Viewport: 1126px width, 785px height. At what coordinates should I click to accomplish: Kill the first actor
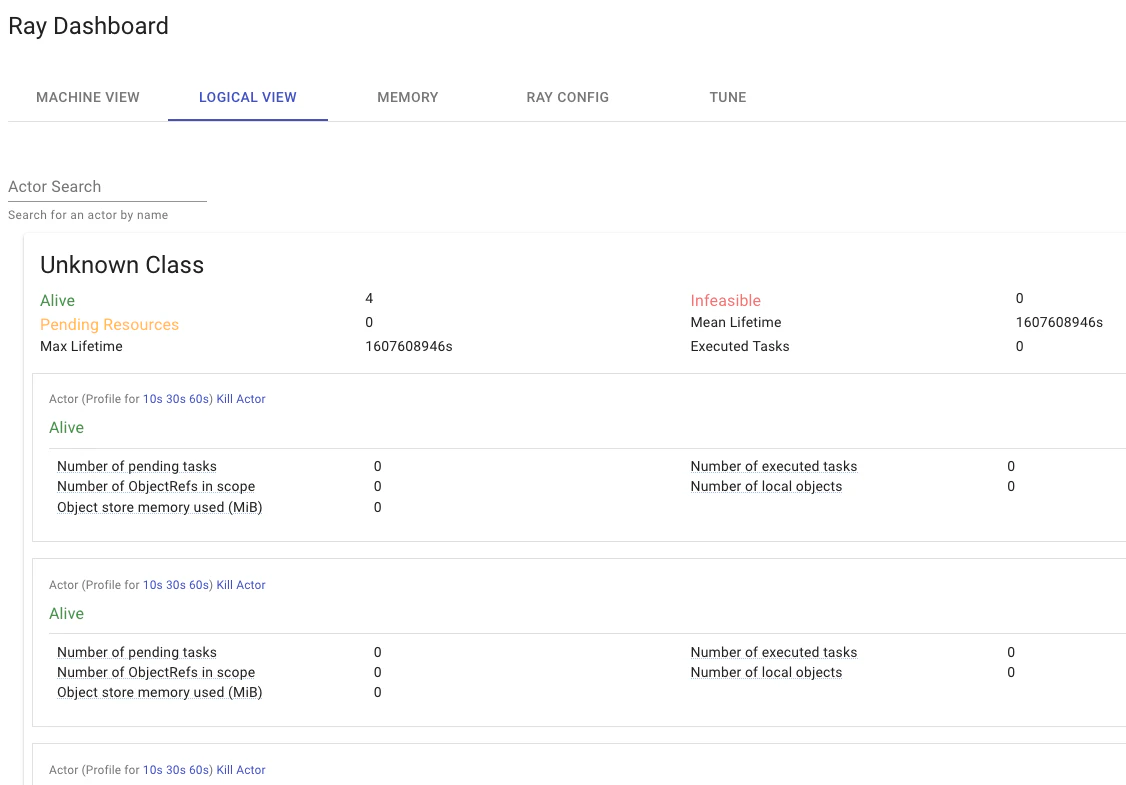[241, 399]
